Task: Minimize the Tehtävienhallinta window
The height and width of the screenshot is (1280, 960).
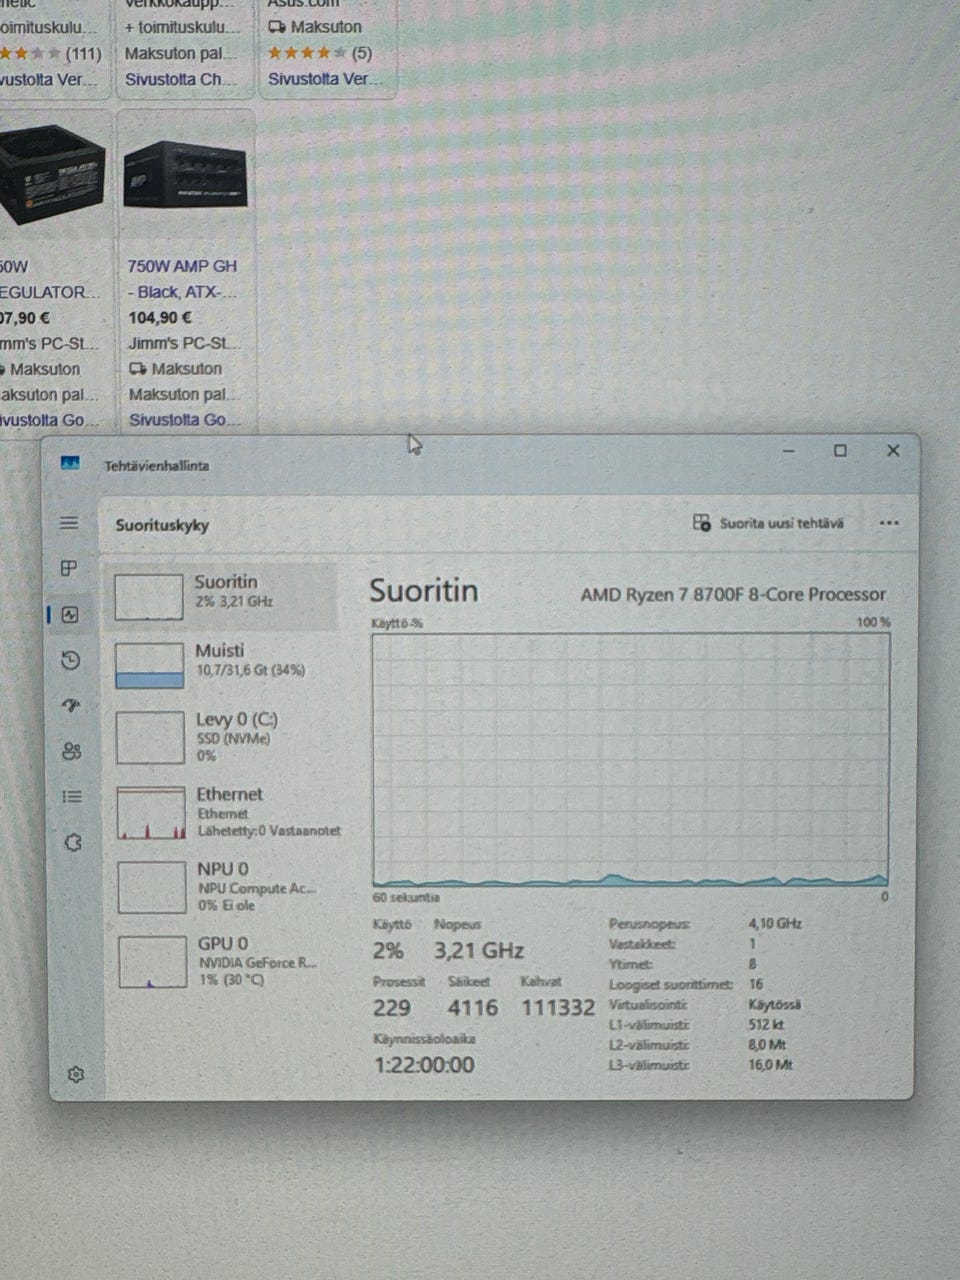Action: 789,451
